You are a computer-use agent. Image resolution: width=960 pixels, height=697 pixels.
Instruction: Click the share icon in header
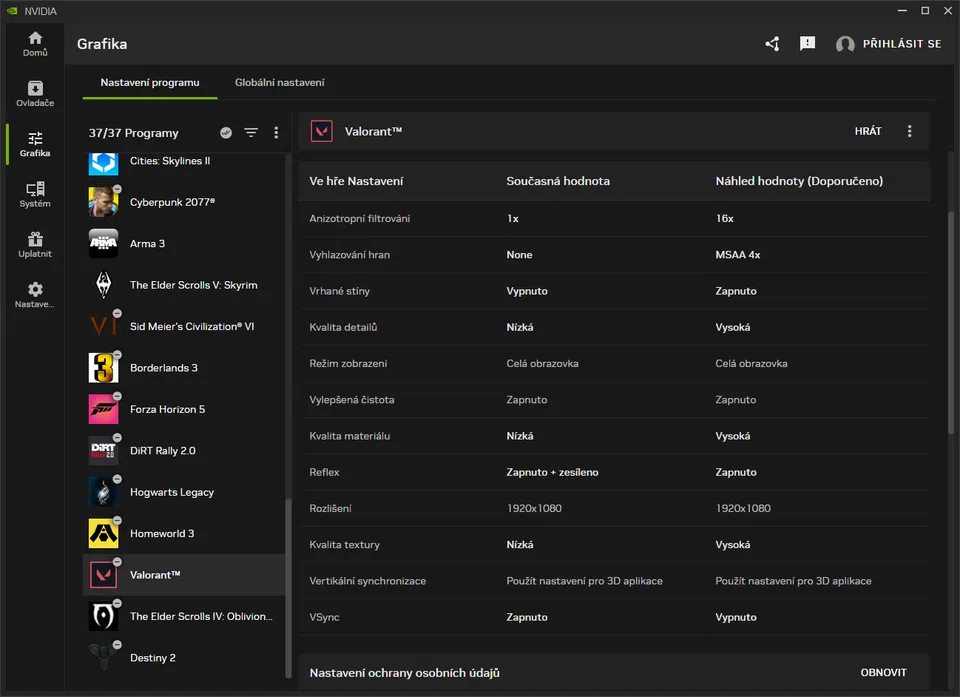[772, 44]
